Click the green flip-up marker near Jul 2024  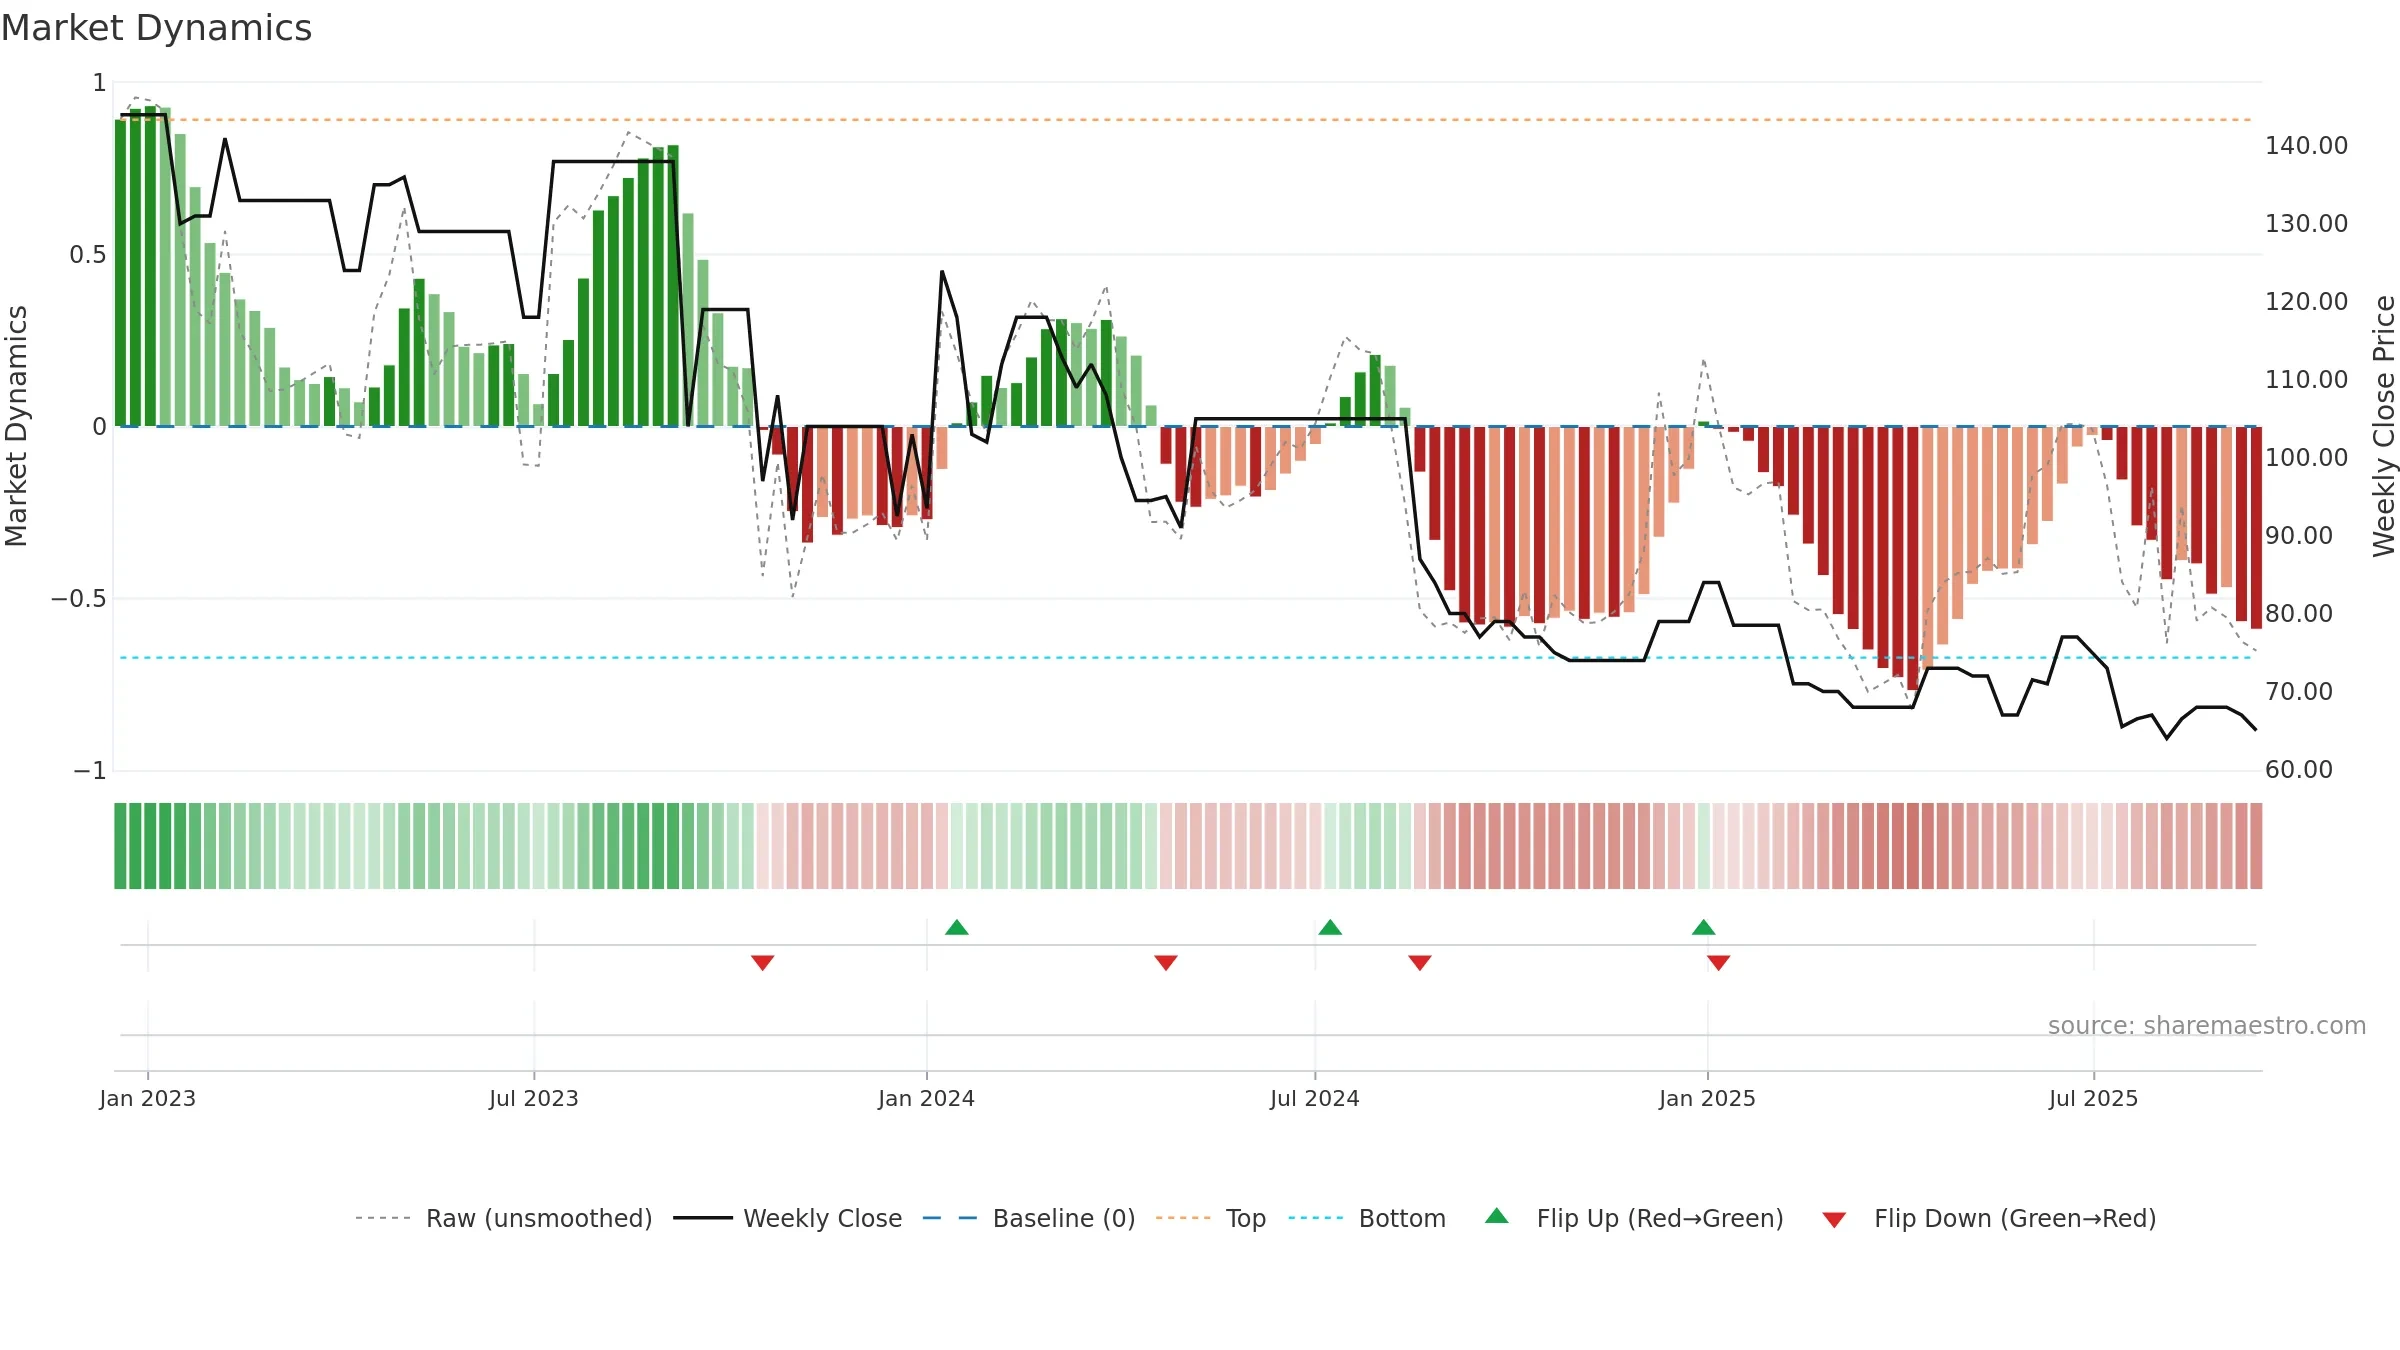[1330, 927]
